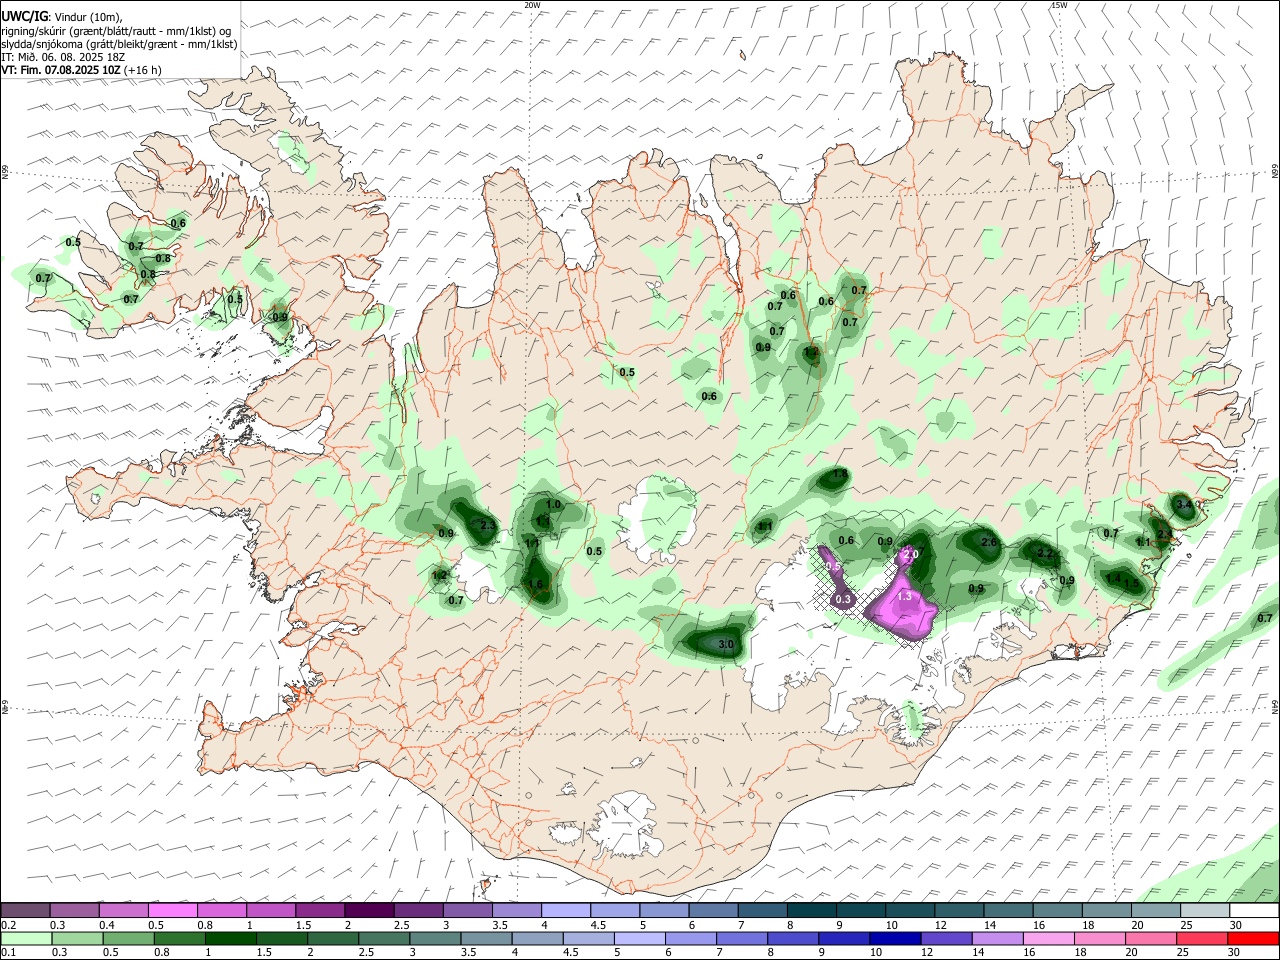This screenshot has height=960, width=1280.
Task: Click the 0.9 value in the Westfjords area
Action: coord(280,317)
